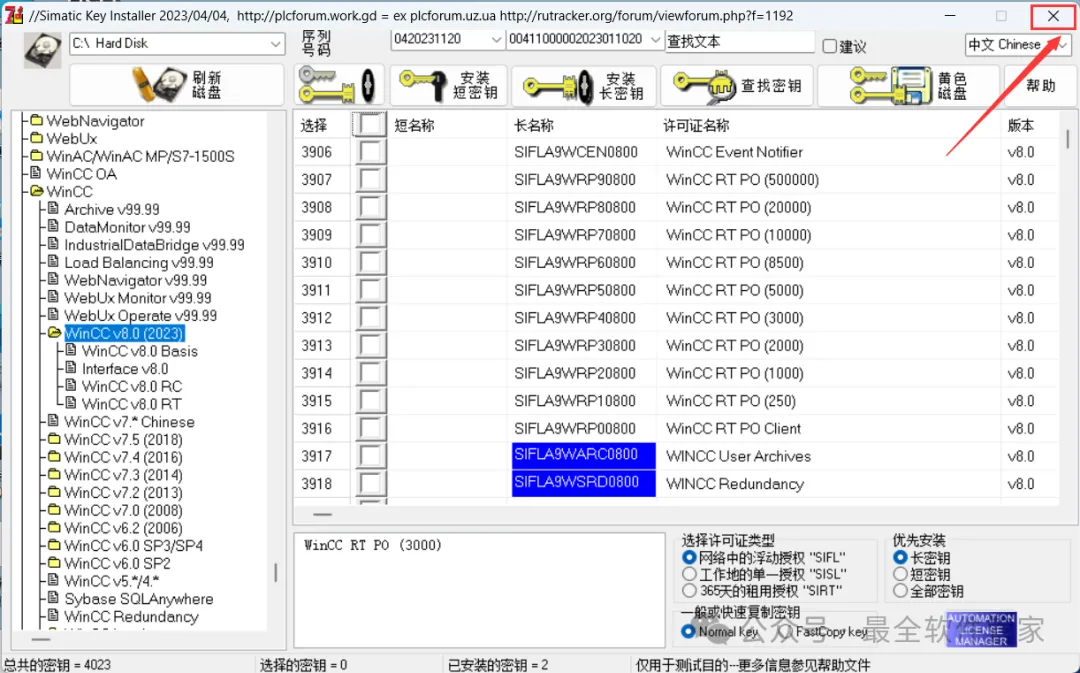The width and height of the screenshot is (1080, 673).
Task: Select WinCC Redundancy tree item
Action: click(131, 617)
